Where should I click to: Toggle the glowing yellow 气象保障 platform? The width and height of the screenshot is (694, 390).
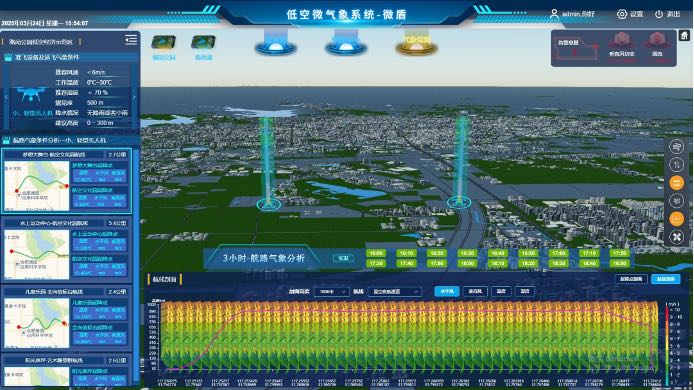[x=416, y=43]
